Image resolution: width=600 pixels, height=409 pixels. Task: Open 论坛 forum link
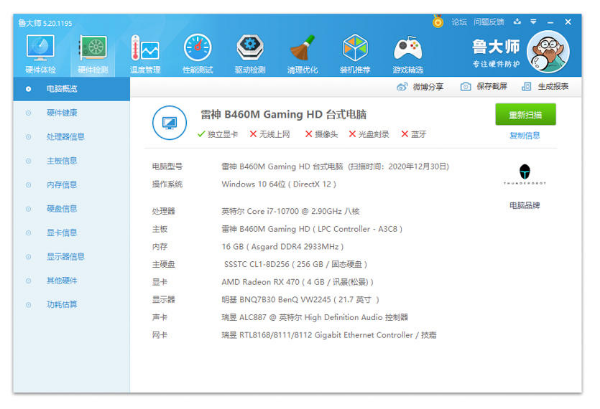[459, 22]
